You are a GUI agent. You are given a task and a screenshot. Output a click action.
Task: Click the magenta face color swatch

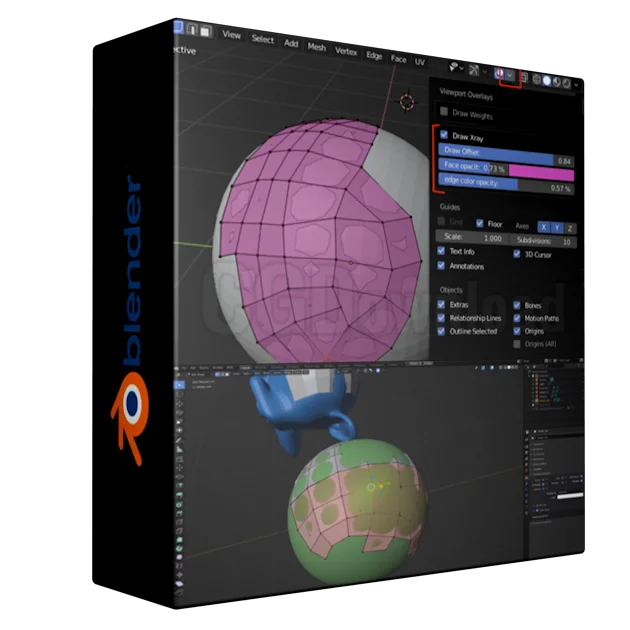[x=542, y=173]
